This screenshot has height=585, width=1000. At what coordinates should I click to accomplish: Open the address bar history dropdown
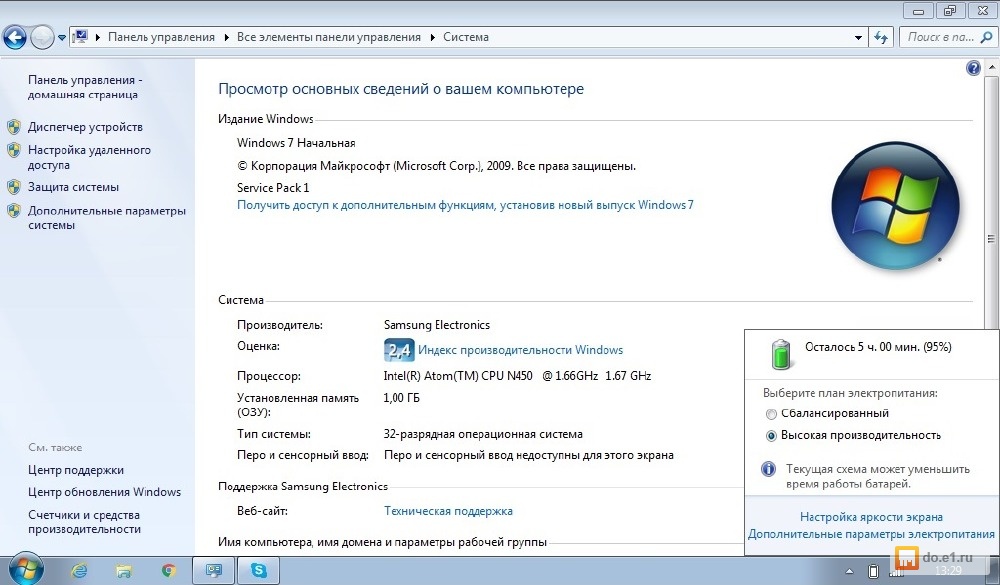858,38
